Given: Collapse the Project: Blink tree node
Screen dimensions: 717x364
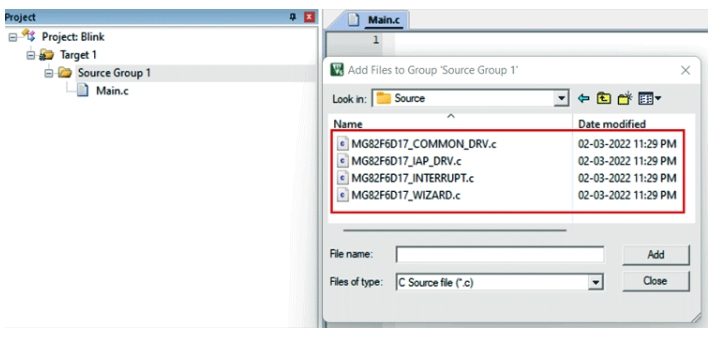Looking at the screenshot, I should point(13,37).
